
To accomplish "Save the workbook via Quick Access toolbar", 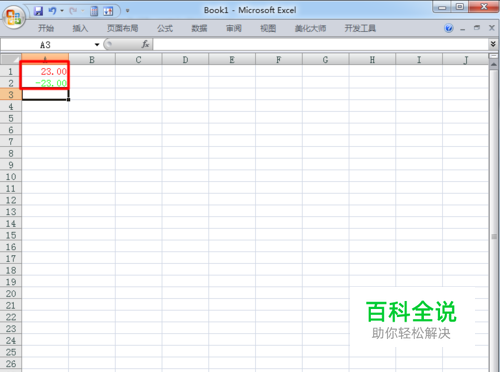I will (x=39, y=11).
